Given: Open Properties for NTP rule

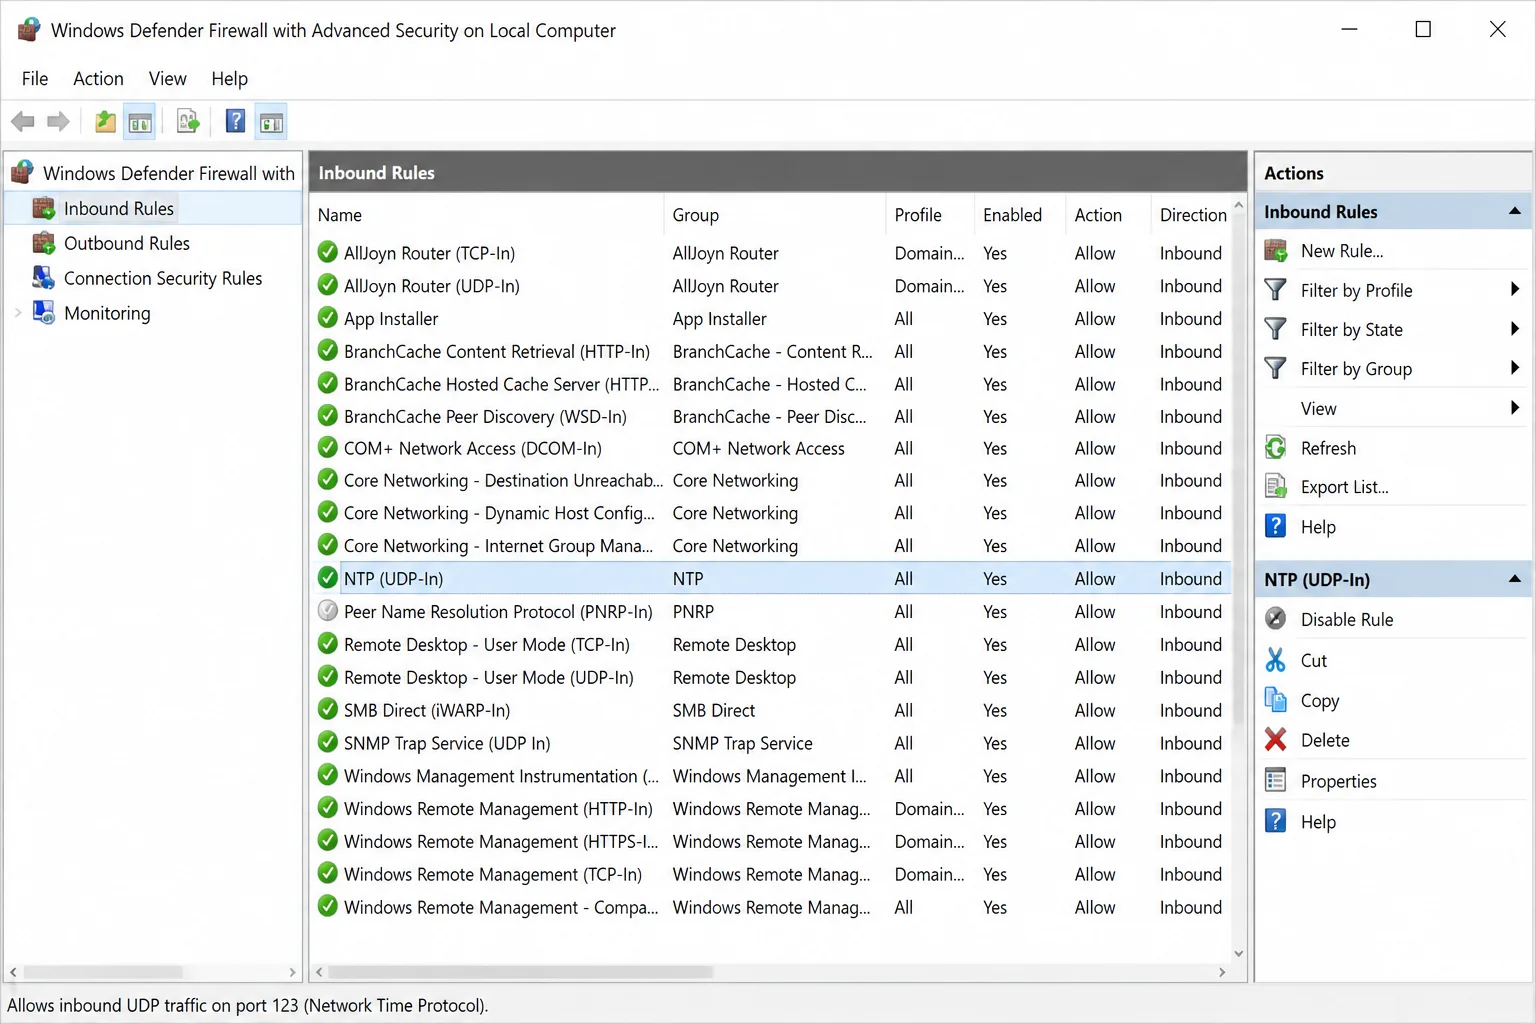Looking at the screenshot, I should [1338, 781].
